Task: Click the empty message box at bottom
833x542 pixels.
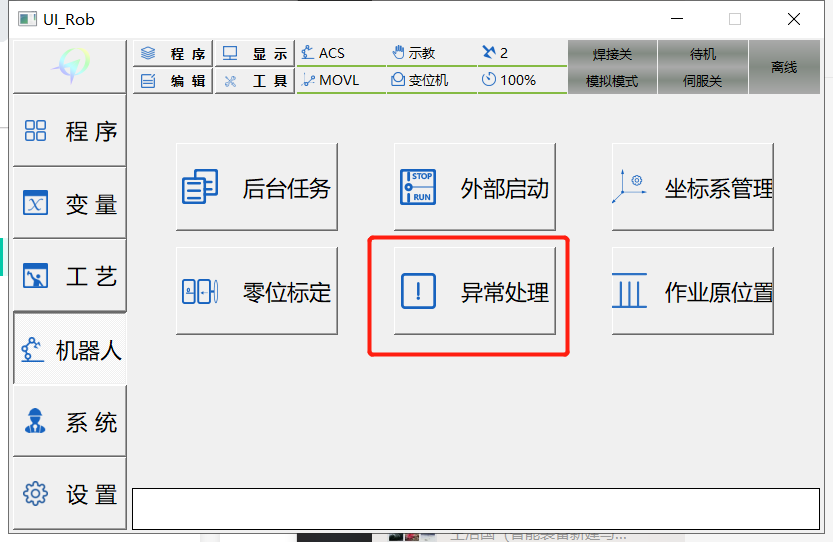Action: pos(476,509)
